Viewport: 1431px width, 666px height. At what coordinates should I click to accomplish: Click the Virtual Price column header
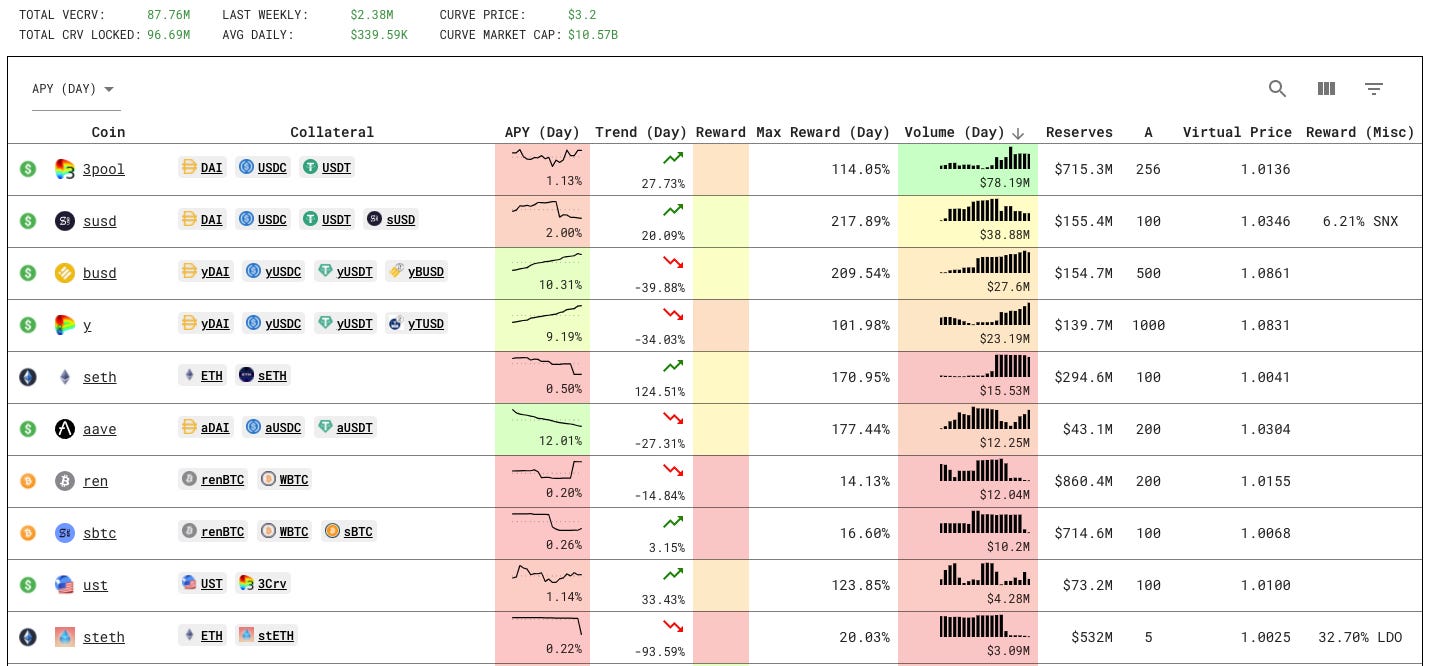click(x=1237, y=132)
